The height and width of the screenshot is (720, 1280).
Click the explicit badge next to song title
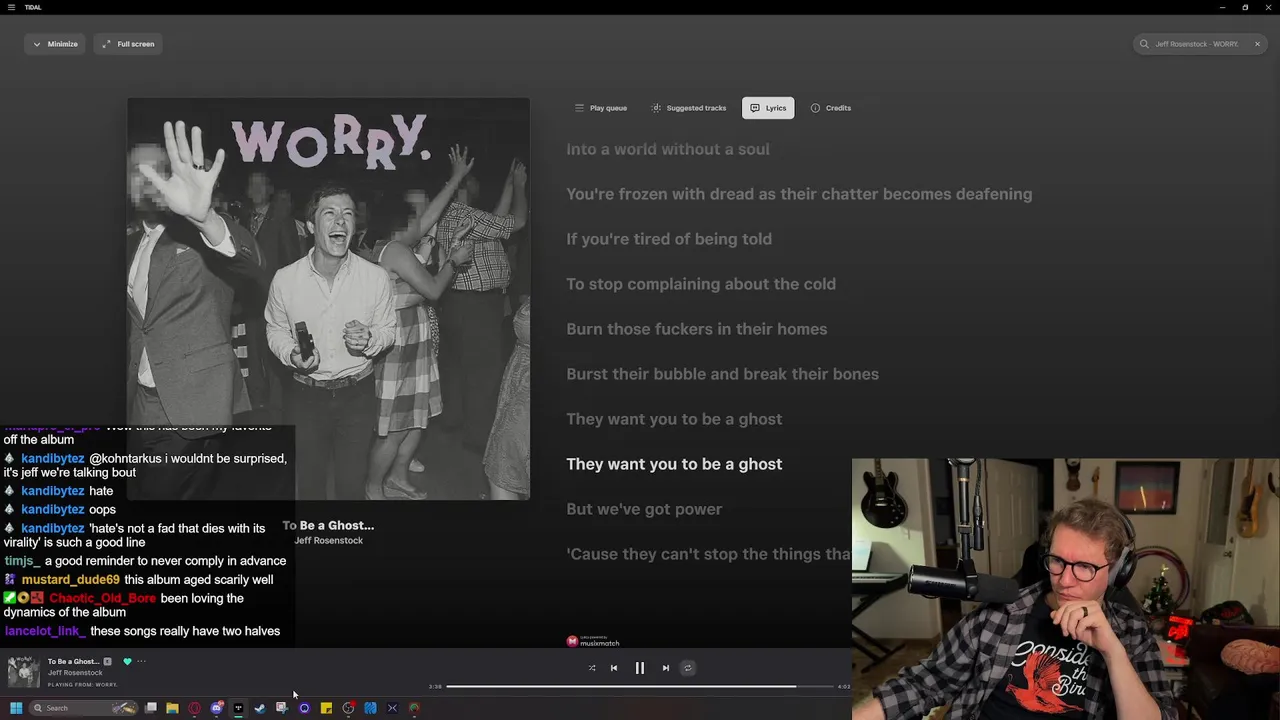107,661
